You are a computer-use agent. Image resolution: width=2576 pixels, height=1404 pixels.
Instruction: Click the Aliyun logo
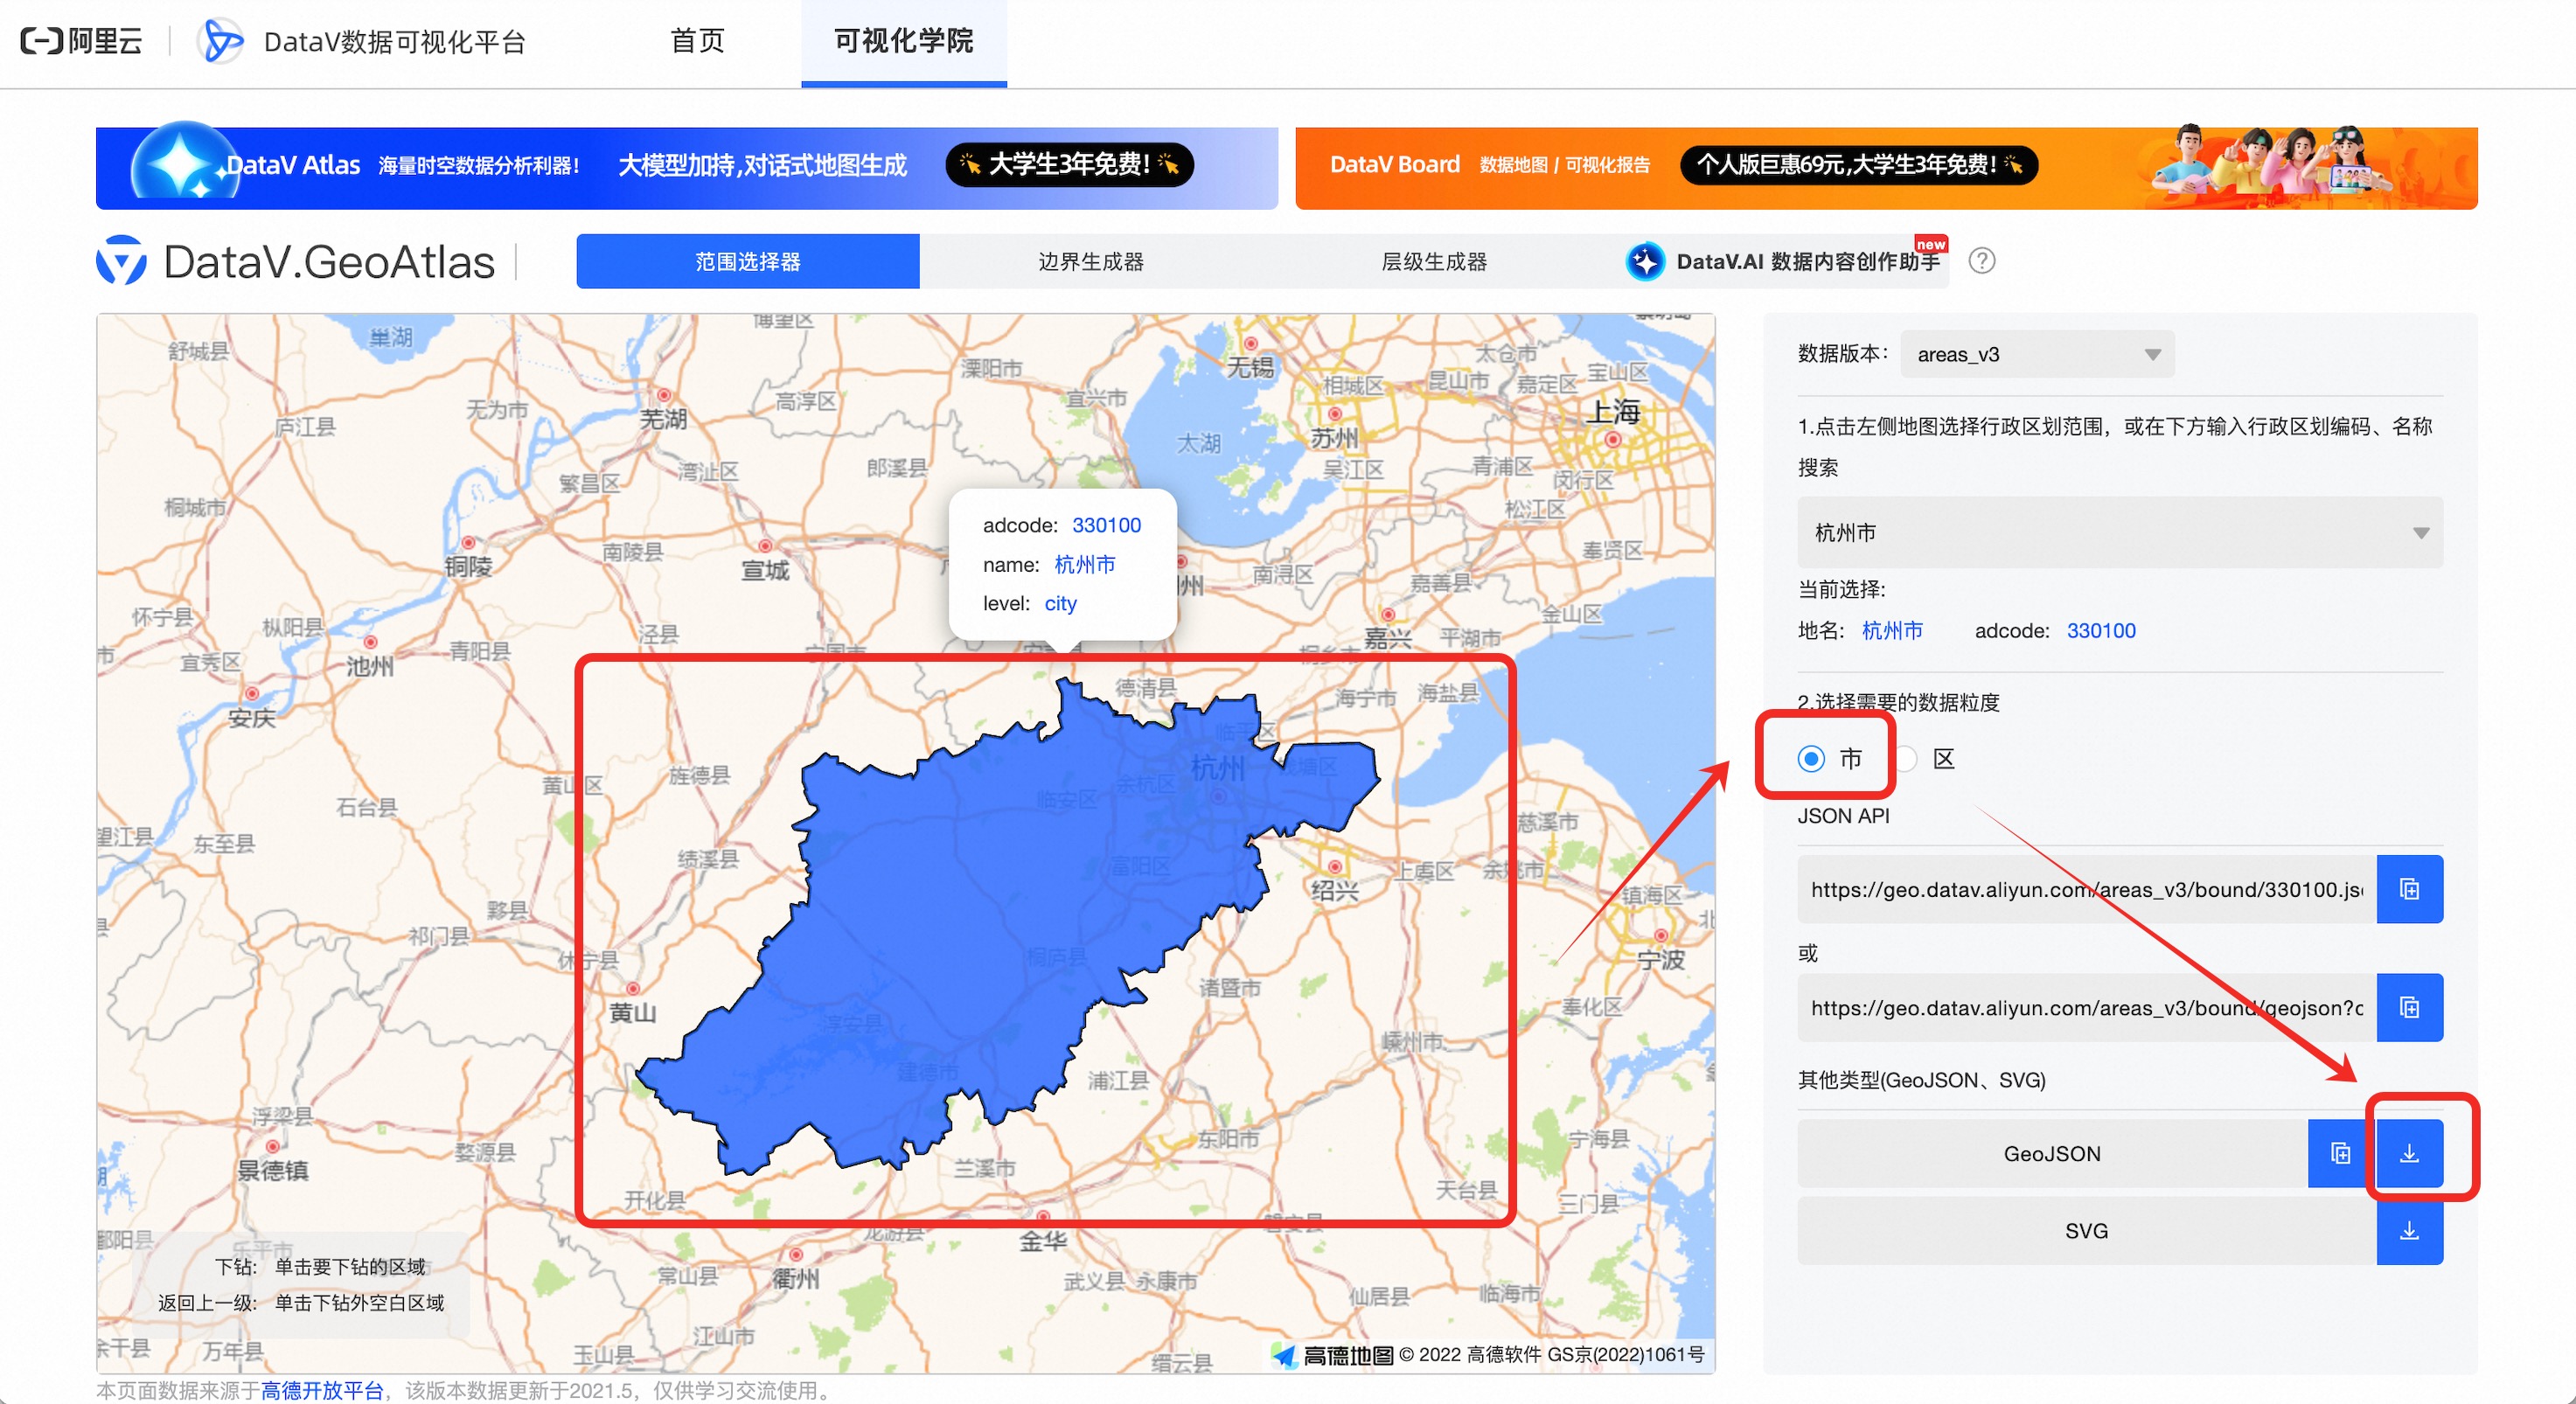click(x=82, y=41)
